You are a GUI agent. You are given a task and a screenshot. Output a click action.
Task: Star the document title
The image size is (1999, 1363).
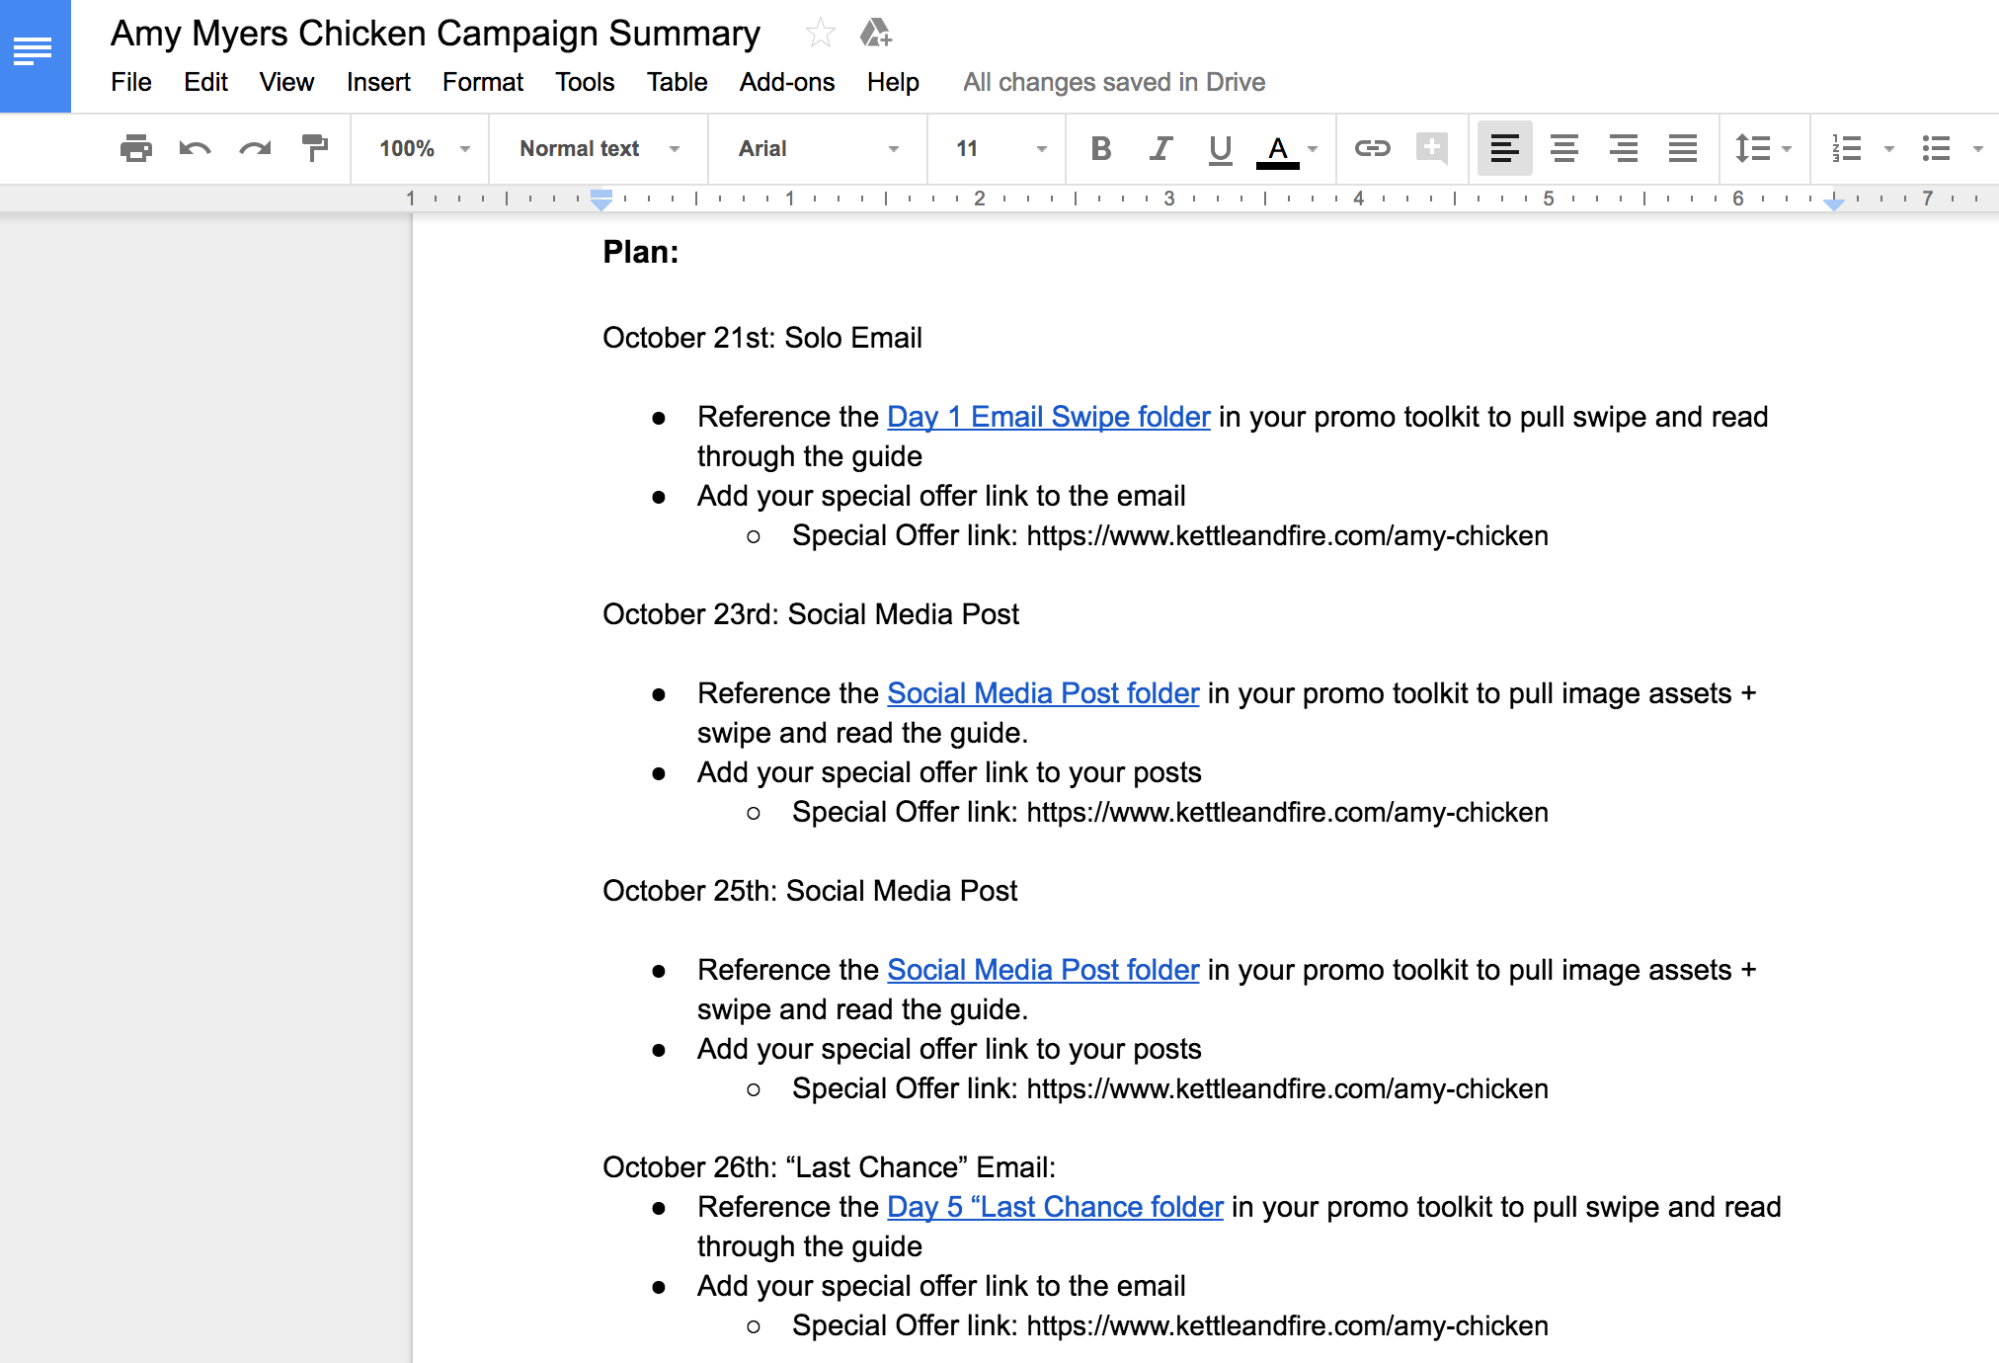click(x=819, y=33)
